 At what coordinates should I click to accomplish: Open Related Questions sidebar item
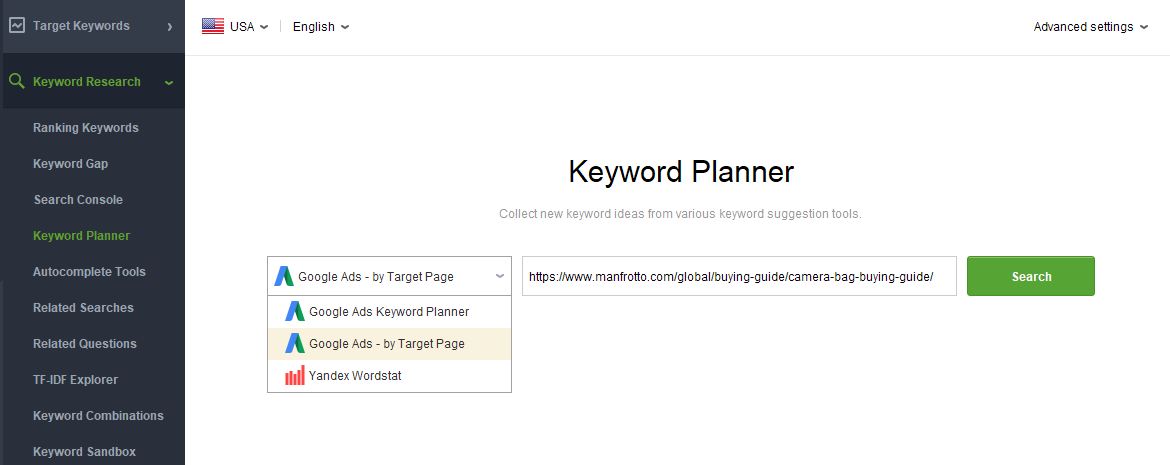pyautogui.click(x=85, y=343)
